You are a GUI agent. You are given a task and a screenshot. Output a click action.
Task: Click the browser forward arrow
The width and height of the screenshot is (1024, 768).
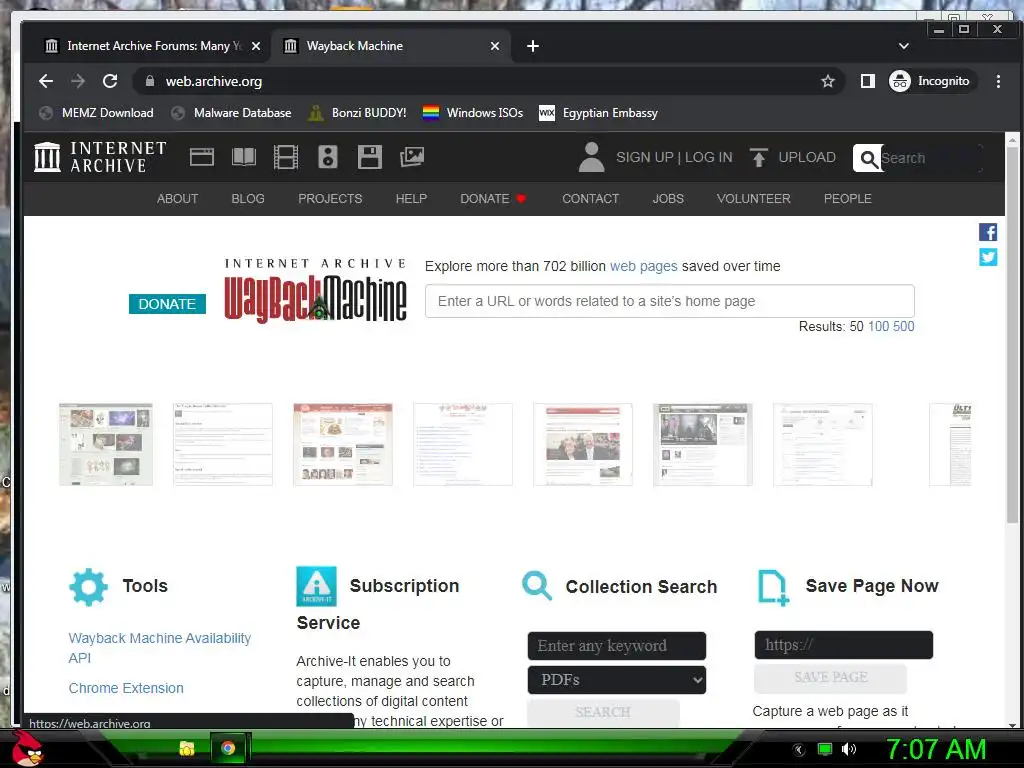pyautogui.click(x=78, y=81)
